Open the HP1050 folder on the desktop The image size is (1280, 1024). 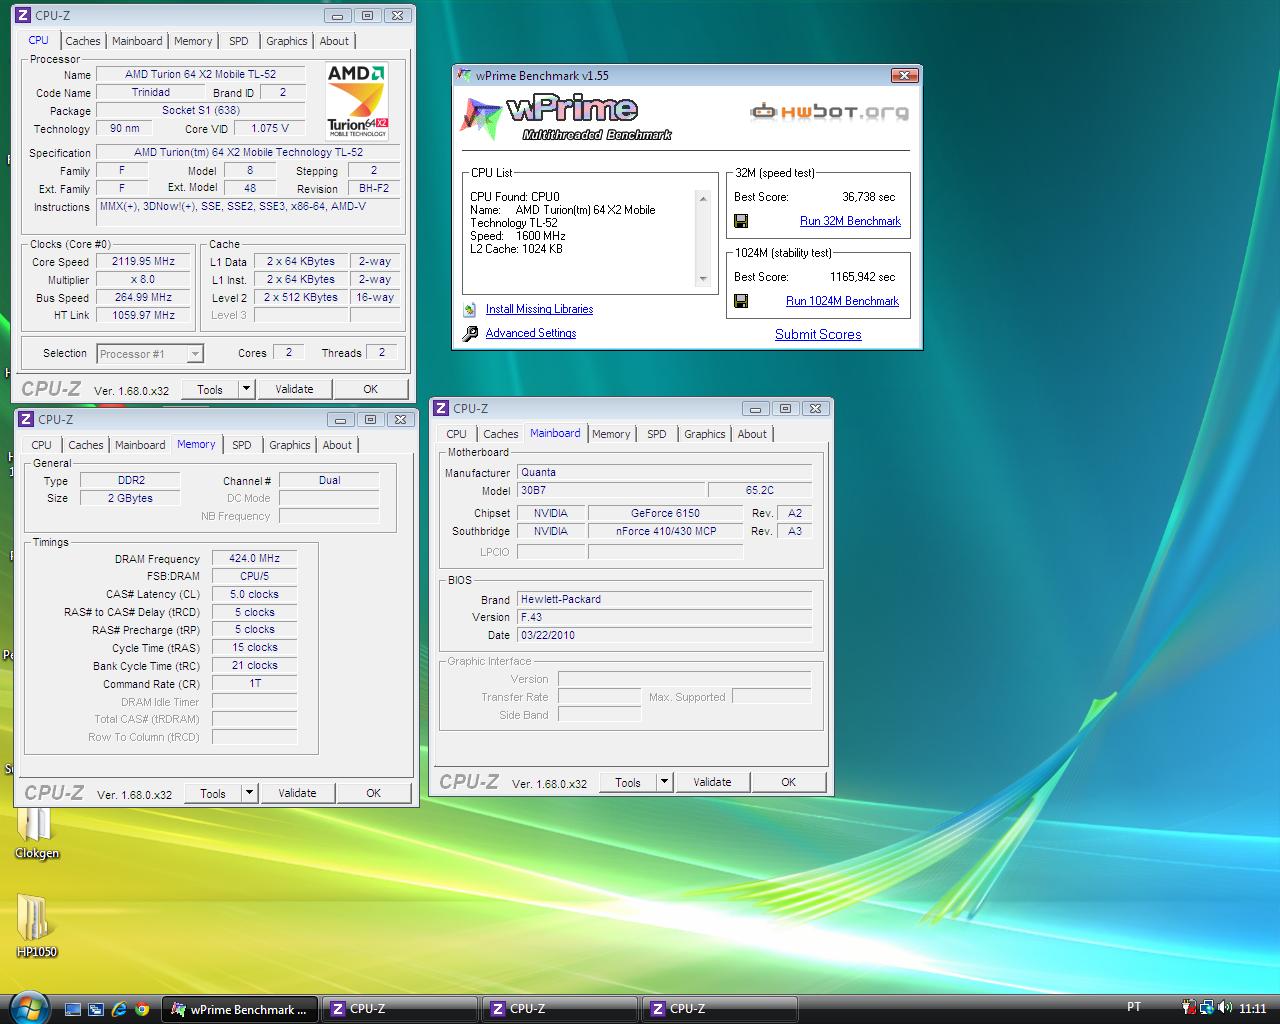pyautogui.click(x=36, y=925)
